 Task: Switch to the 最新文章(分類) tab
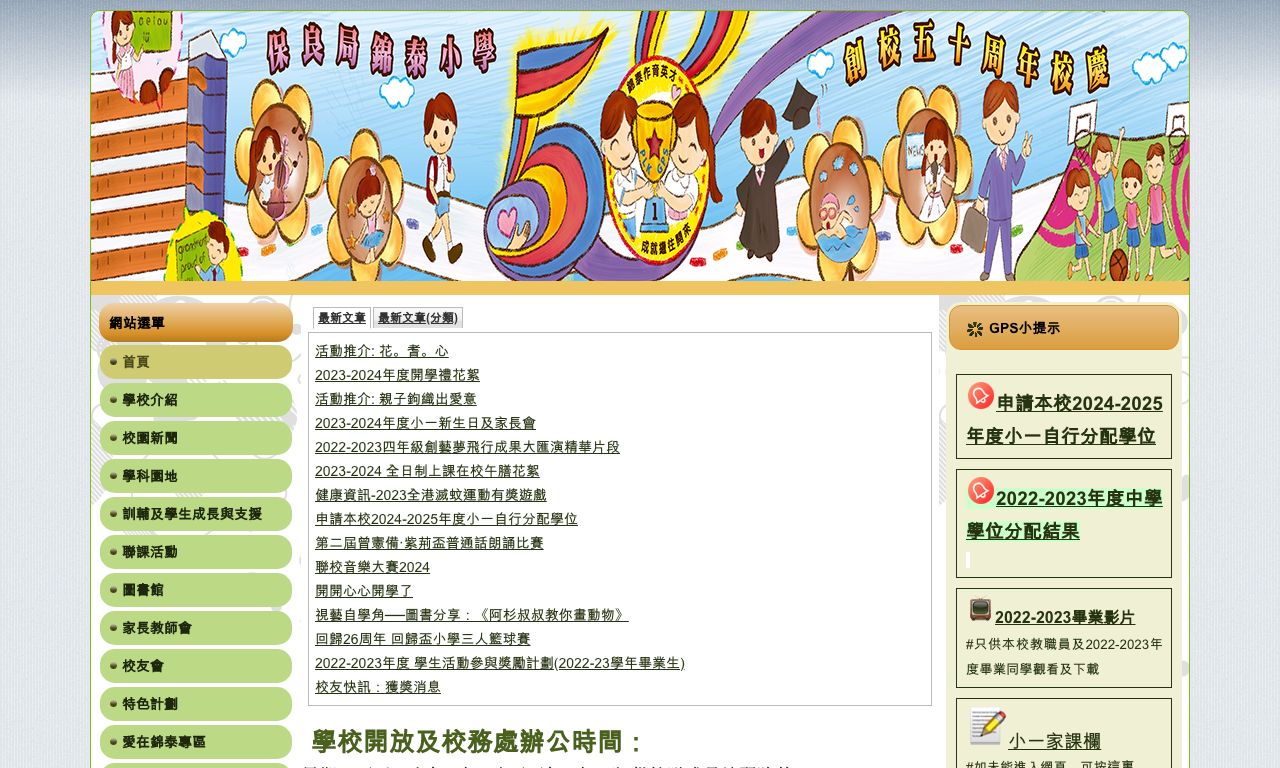(x=418, y=317)
